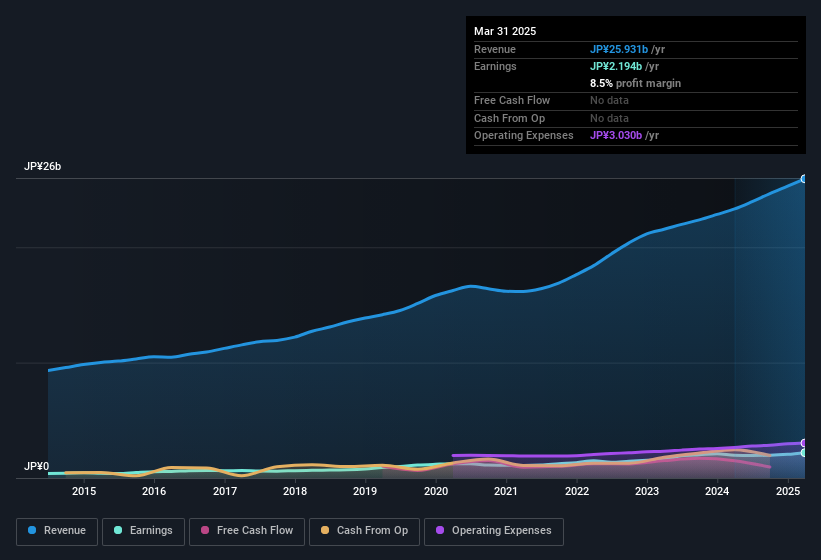Screen dimensions: 821x560
Task: Click the Revenue endpoint marker on blue line
Action: click(804, 179)
